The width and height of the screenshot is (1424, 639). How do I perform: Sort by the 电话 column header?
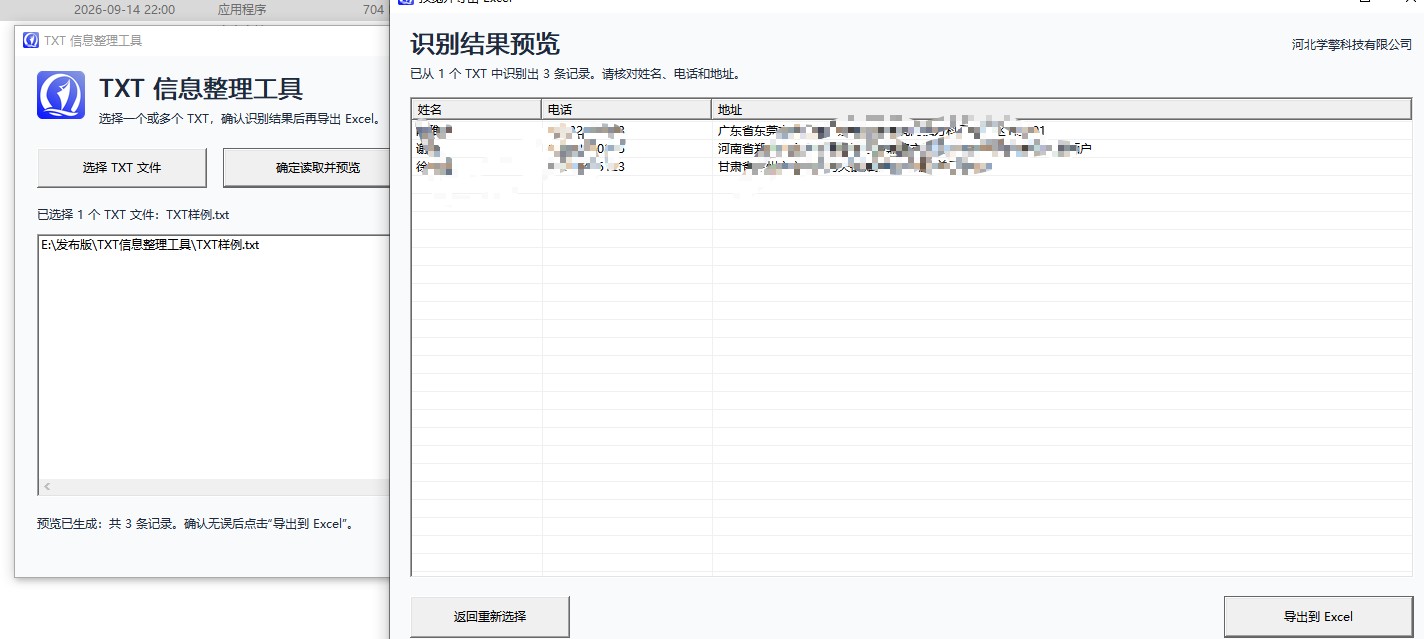(x=626, y=109)
